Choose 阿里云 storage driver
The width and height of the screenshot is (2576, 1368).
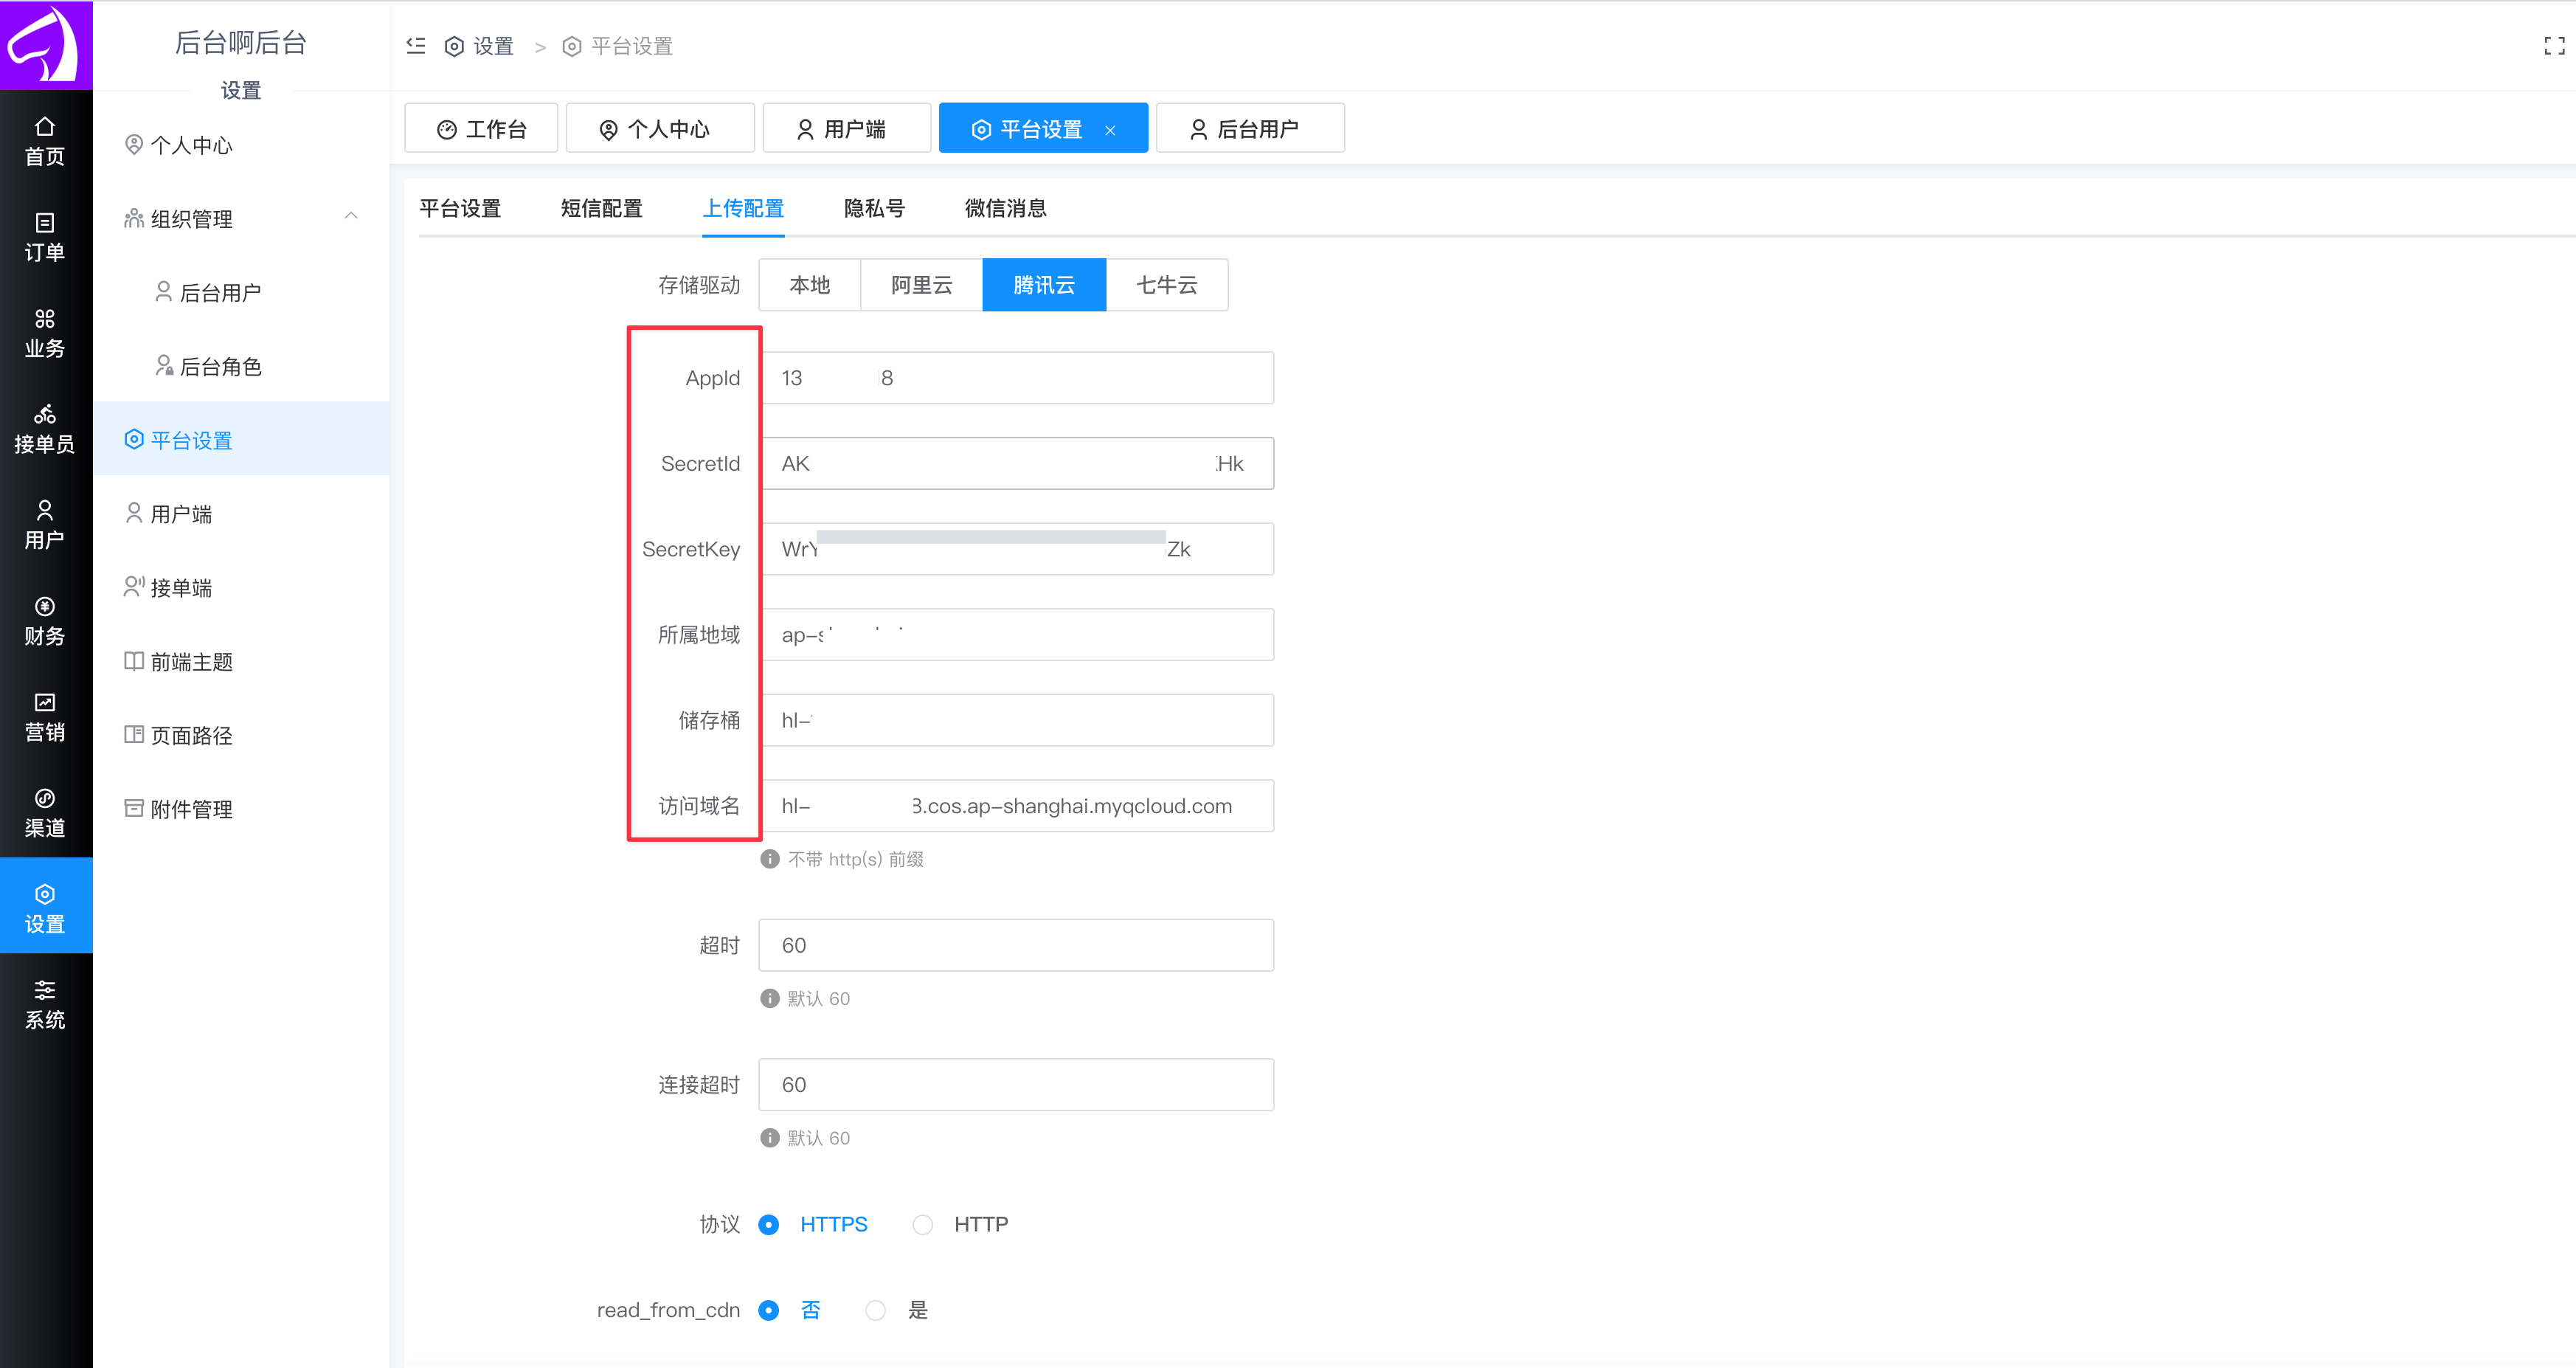pyautogui.click(x=921, y=285)
